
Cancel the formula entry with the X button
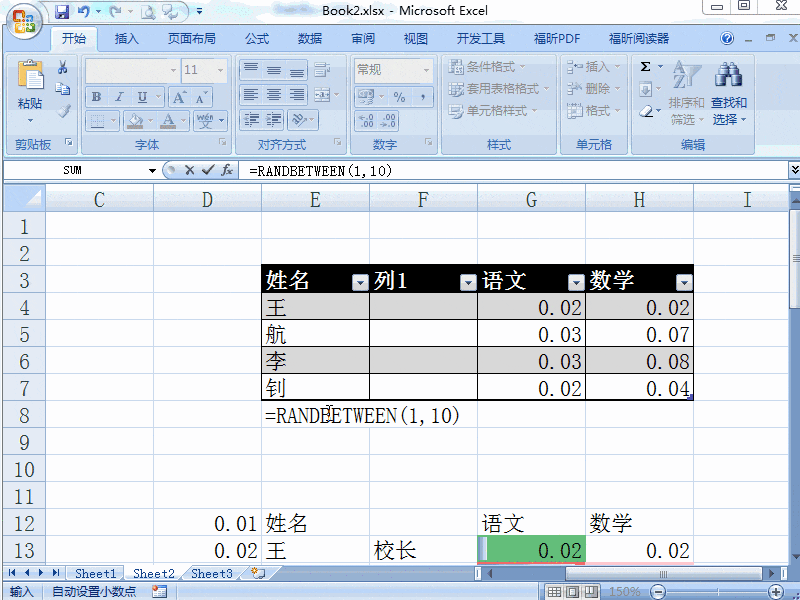[x=190, y=170]
